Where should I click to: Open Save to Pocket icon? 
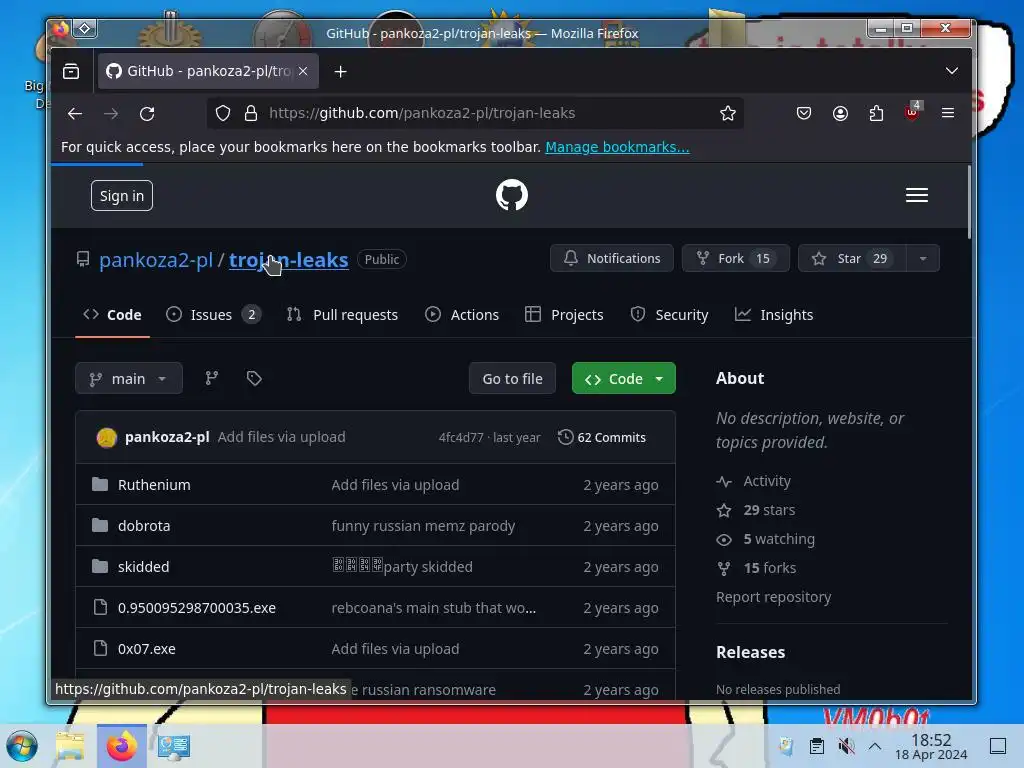(804, 113)
